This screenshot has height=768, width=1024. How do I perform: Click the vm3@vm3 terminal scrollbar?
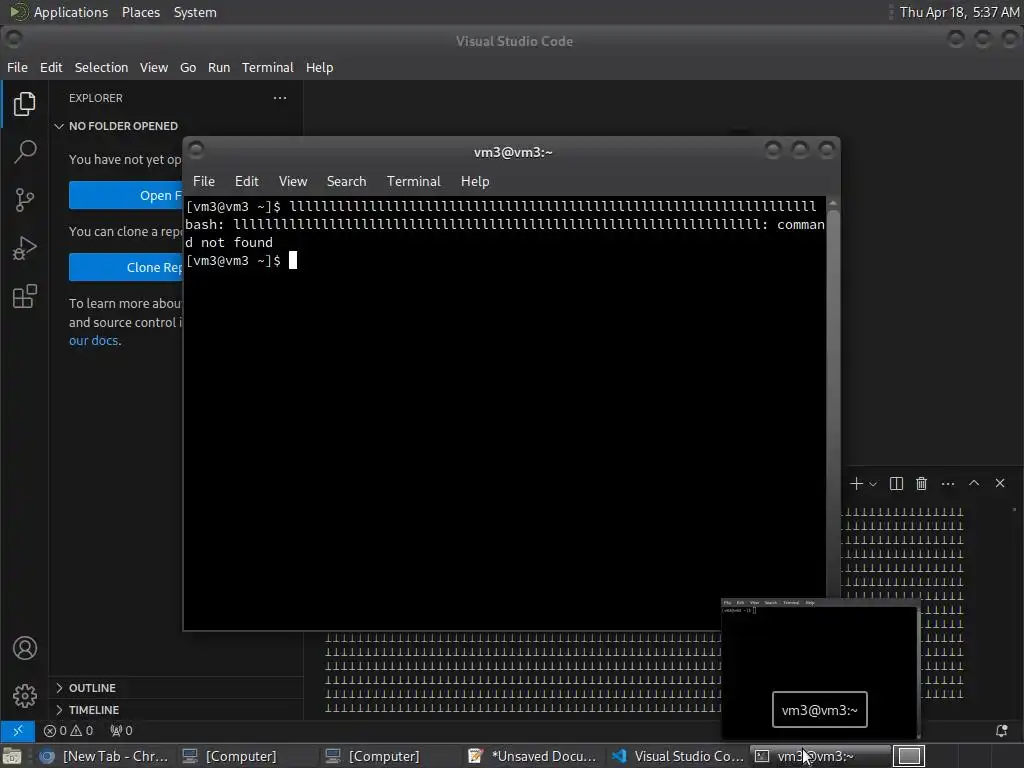click(833, 413)
